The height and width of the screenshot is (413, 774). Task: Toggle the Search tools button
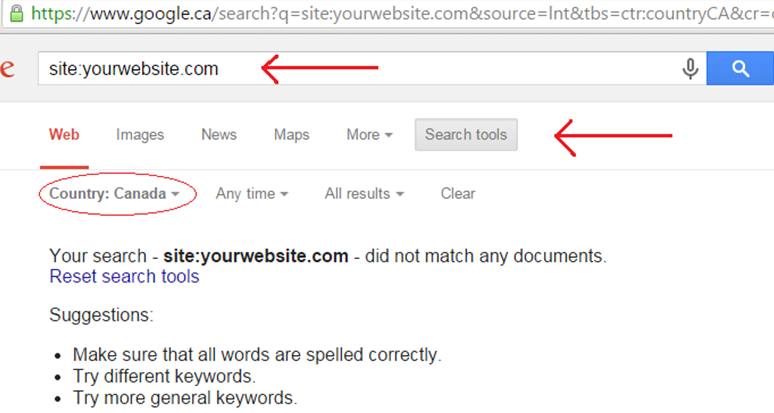[x=466, y=135]
